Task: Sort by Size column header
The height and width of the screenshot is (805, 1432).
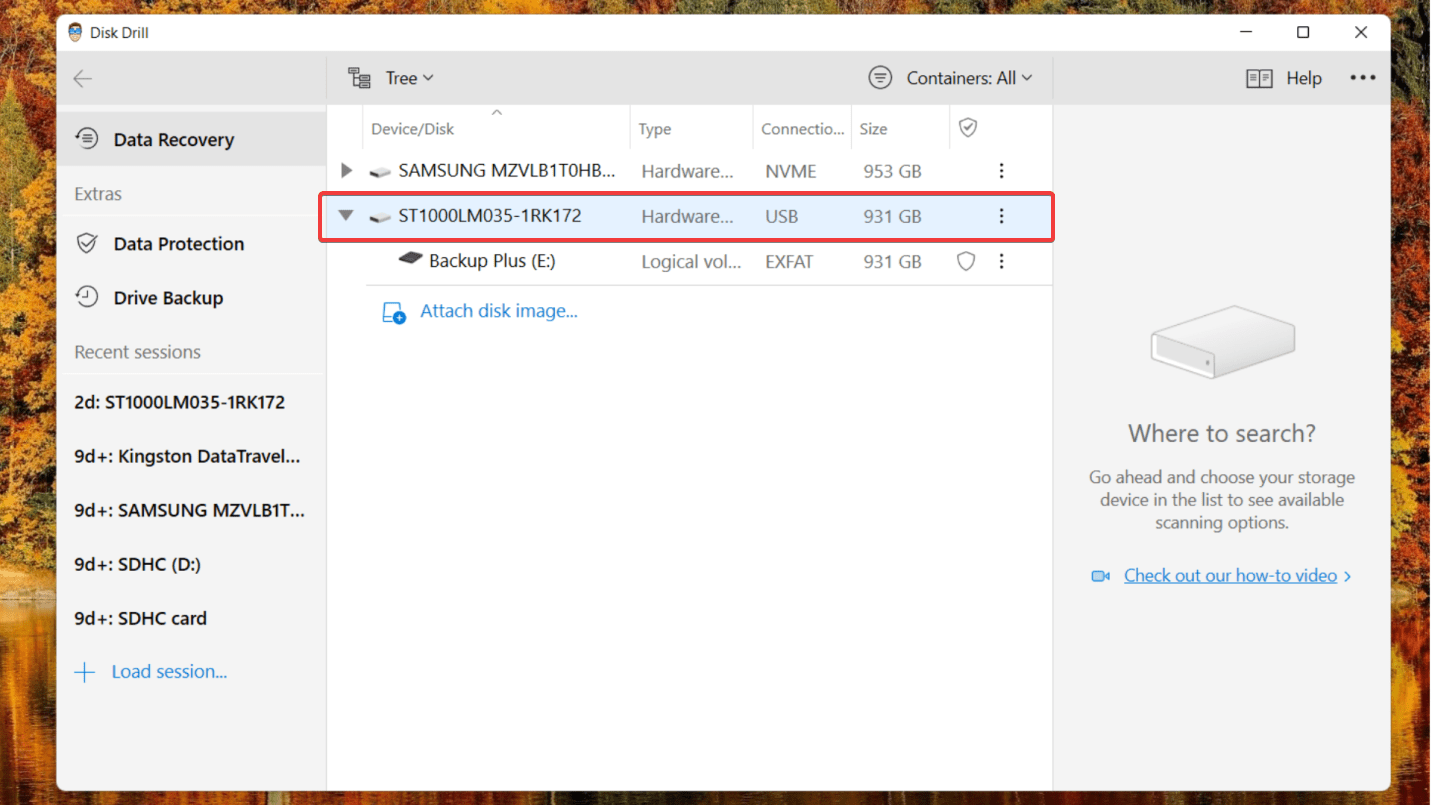Action: pyautogui.click(x=873, y=129)
